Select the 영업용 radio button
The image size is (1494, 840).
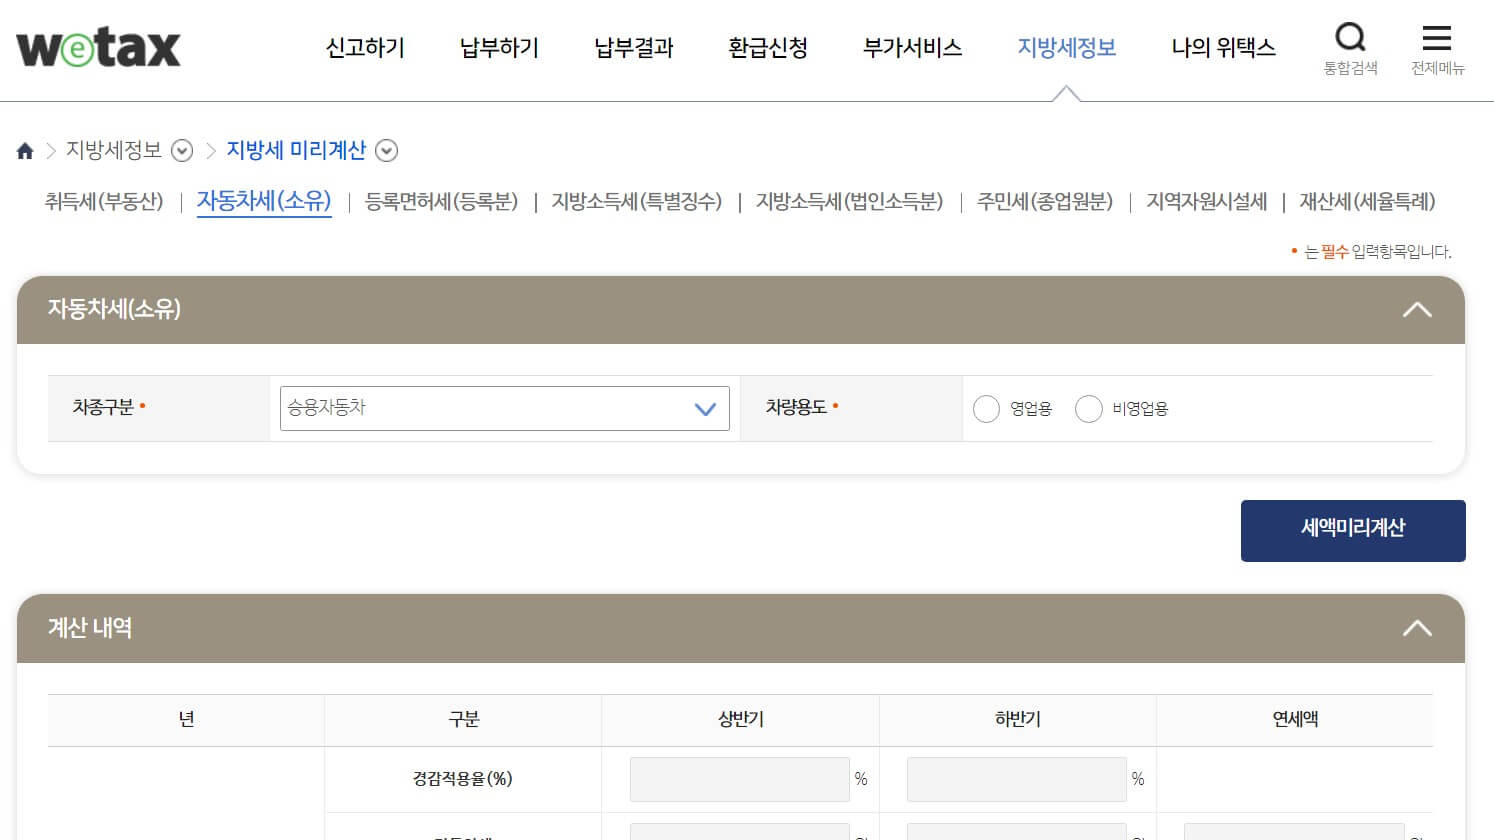(986, 409)
